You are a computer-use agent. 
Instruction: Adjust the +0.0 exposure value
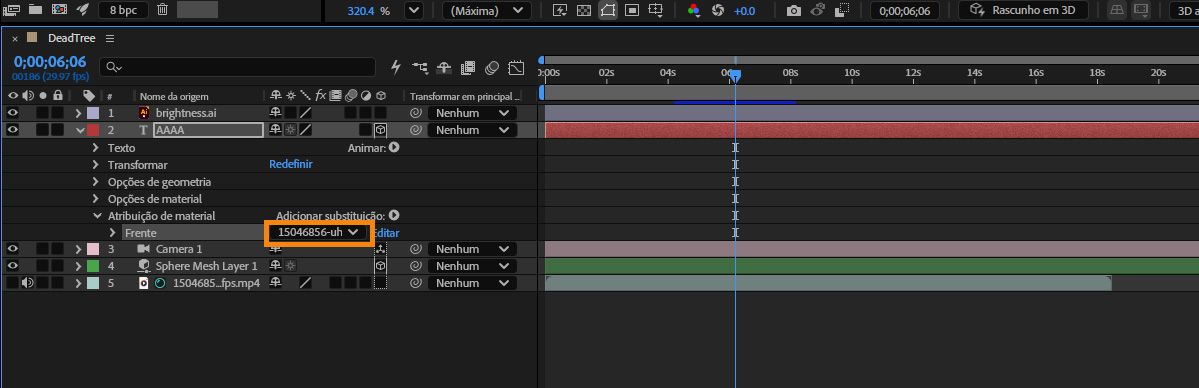coord(744,11)
